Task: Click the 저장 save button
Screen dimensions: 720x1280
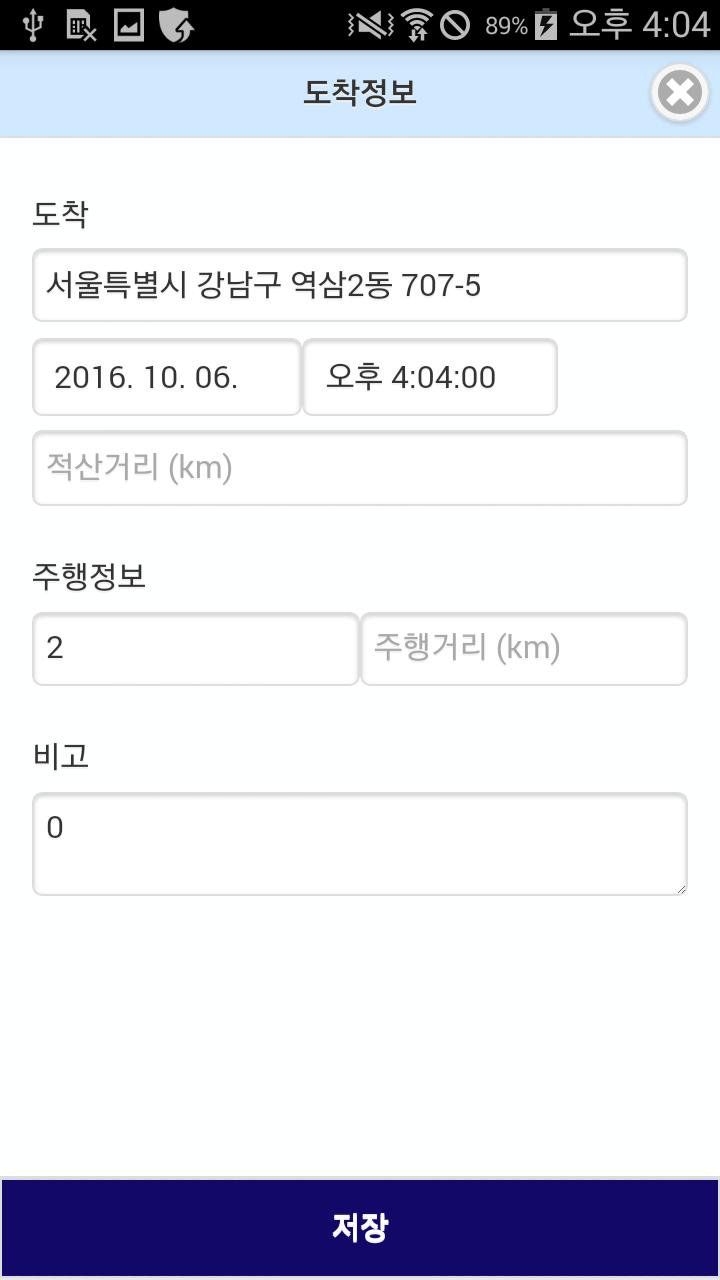Action: (x=360, y=1227)
